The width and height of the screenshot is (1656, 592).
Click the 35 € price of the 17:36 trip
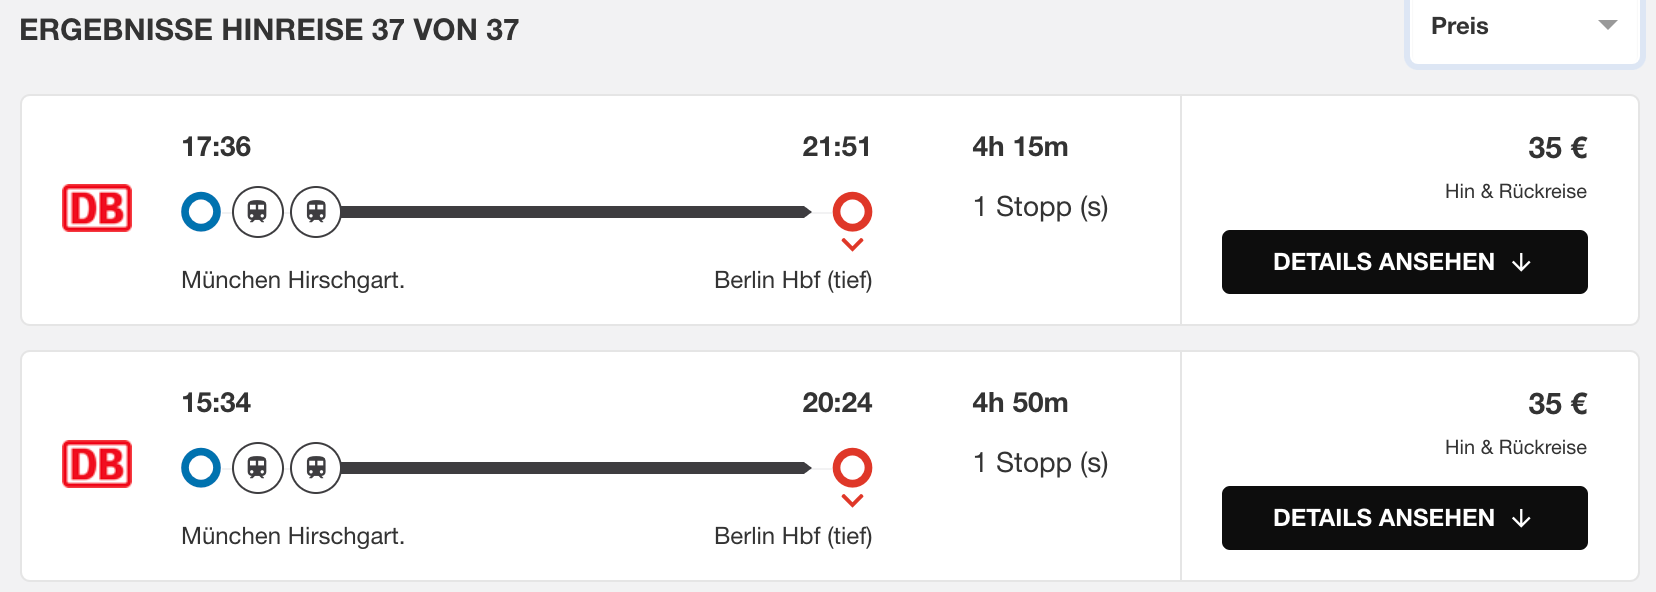pyautogui.click(x=1557, y=148)
